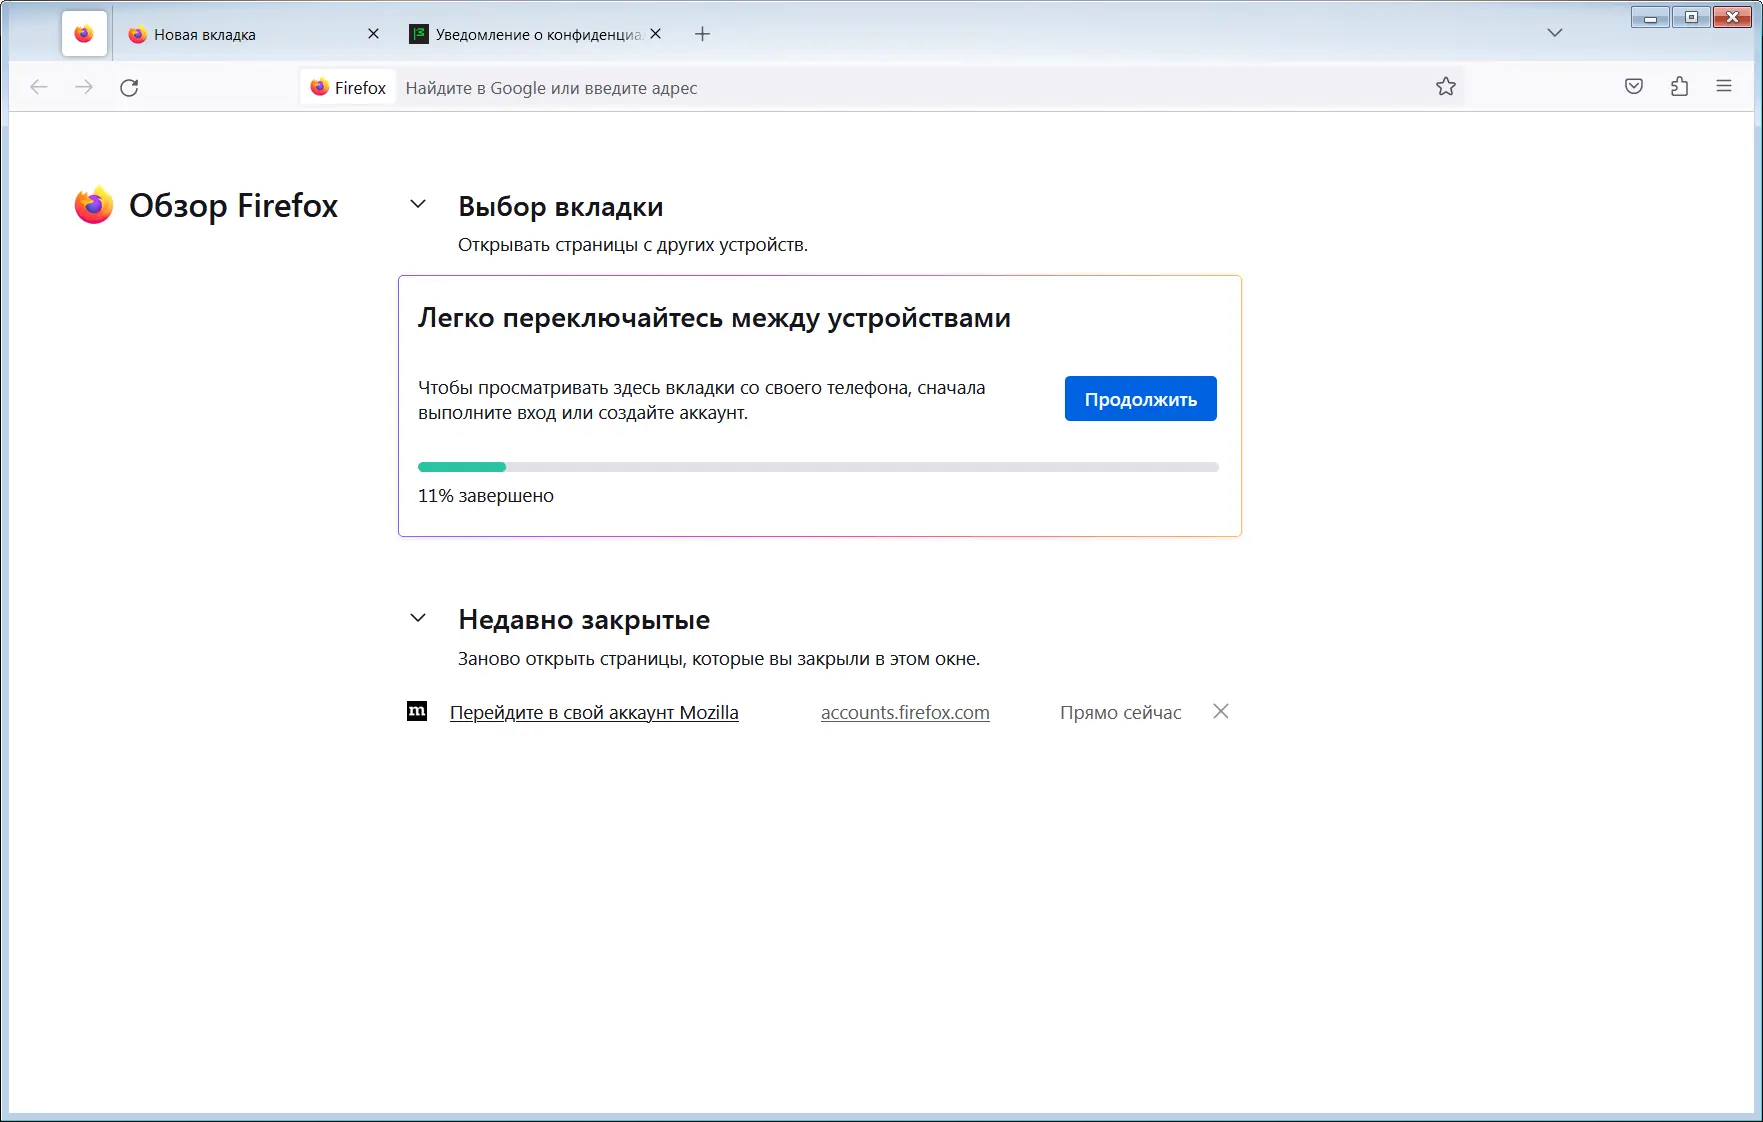
Task: Click the 'Недавно закрытые' heading
Action: click(x=584, y=620)
